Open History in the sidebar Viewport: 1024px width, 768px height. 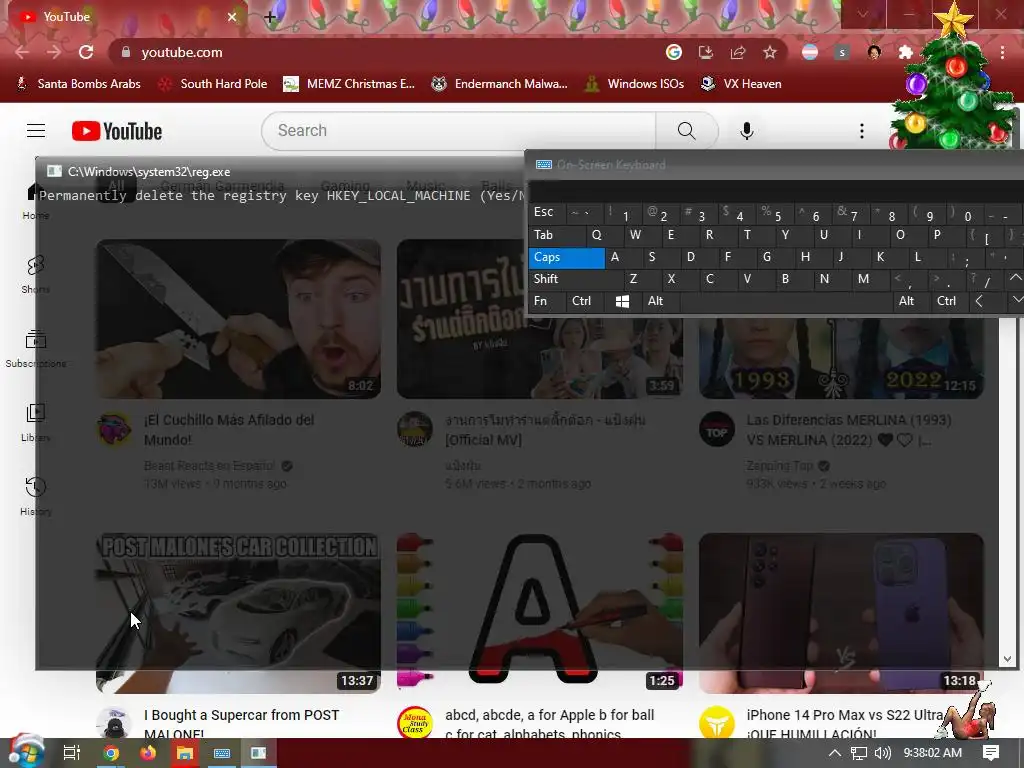click(x=35, y=496)
